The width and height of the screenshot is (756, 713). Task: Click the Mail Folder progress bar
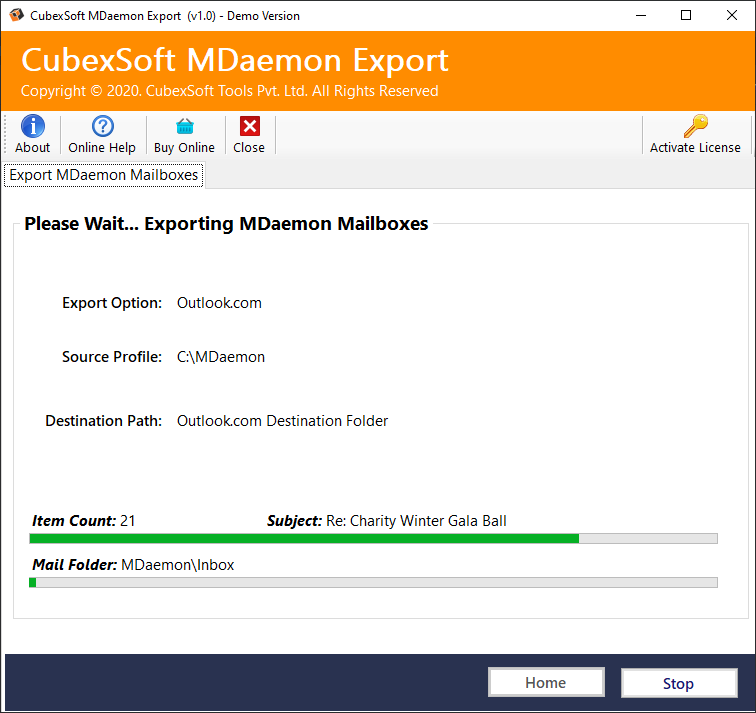373,582
